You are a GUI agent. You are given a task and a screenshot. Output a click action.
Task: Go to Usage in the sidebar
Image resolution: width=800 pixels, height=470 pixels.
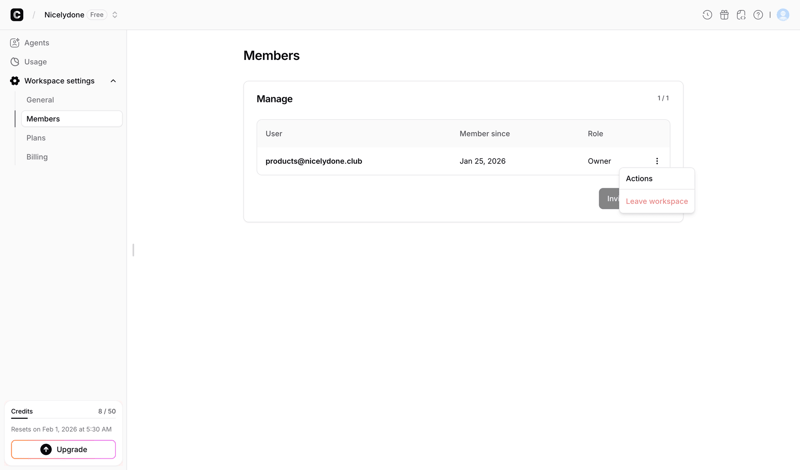tap(35, 62)
